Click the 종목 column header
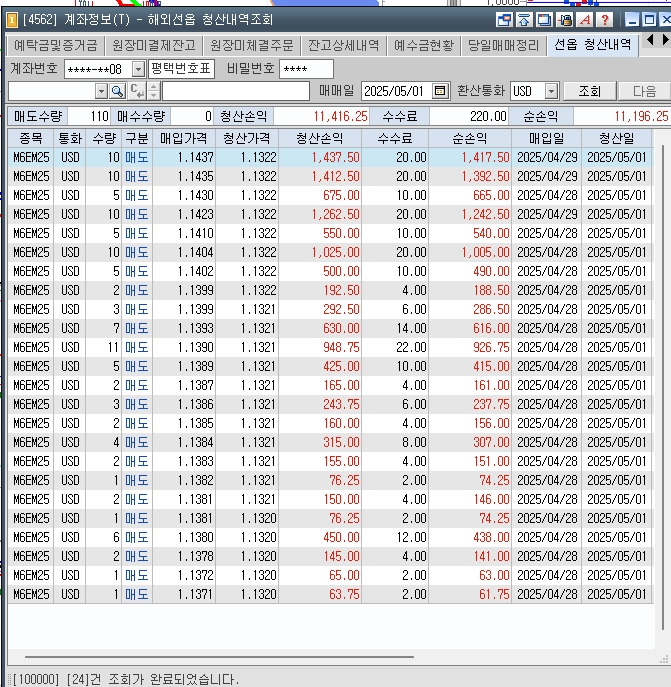Viewport: 671px width, 687px height. [x=31, y=138]
